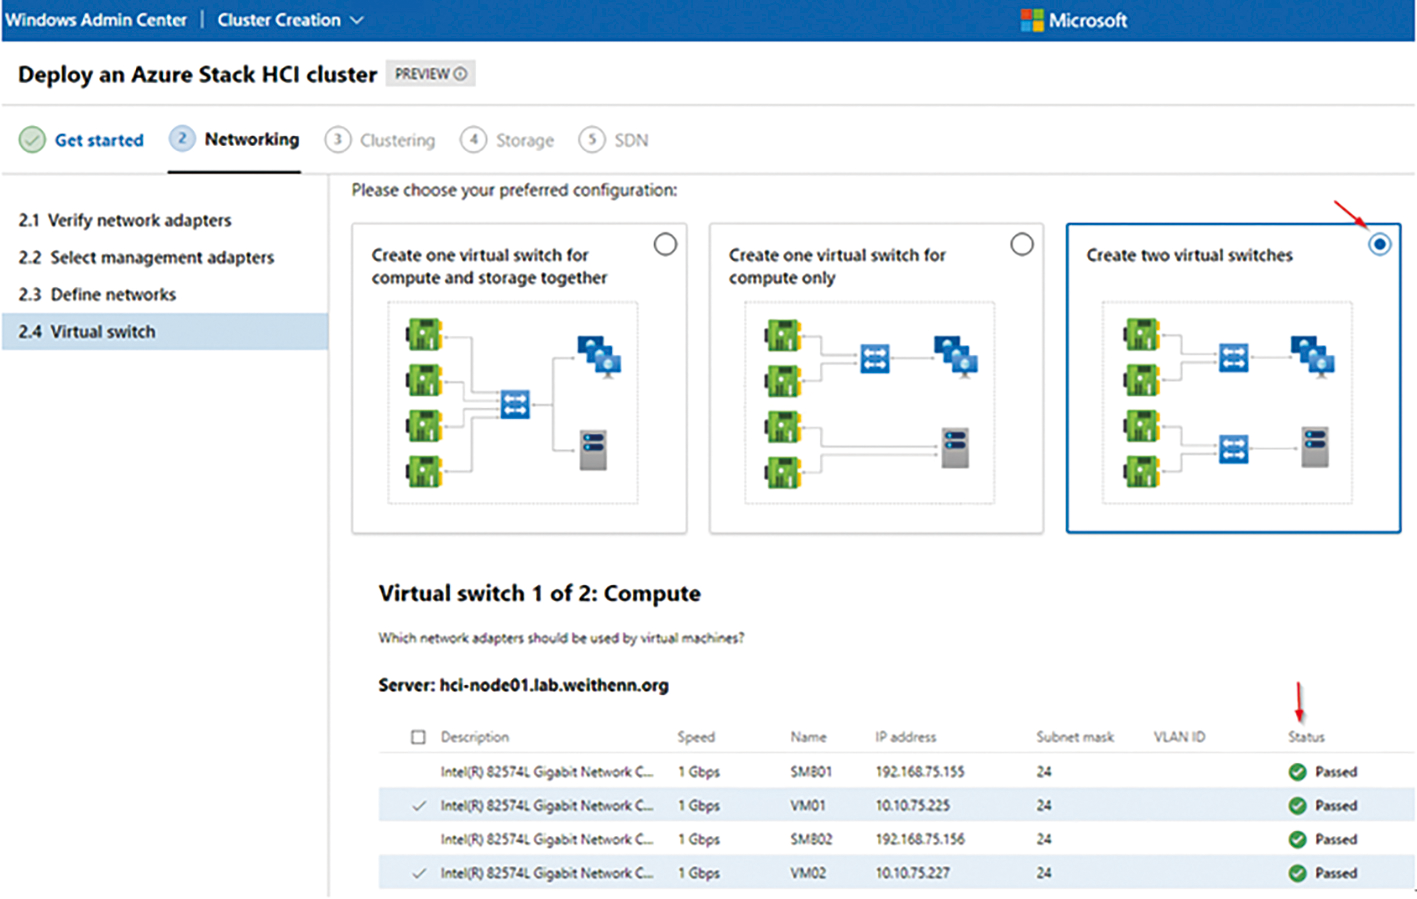1417x899 pixels.
Task: Click switch icon in compute and storage card
Action: 515,404
